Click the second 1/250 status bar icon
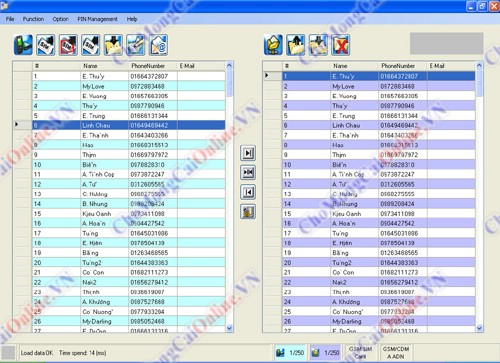The height and width of the screenshot is (363, 500). point(325,352)
